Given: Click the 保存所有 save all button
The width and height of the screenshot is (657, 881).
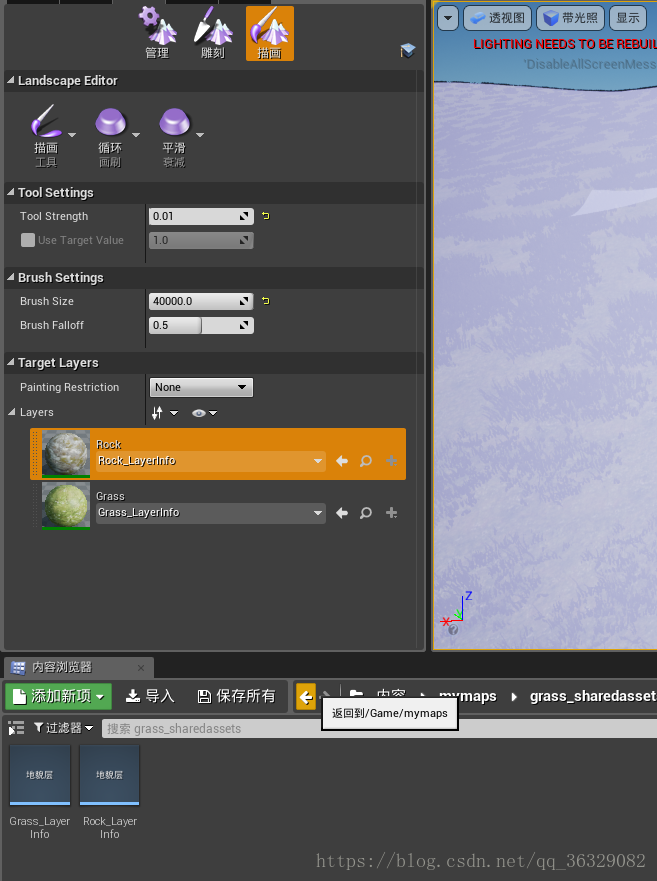Looking at the screenshot, I should point(237,696).
